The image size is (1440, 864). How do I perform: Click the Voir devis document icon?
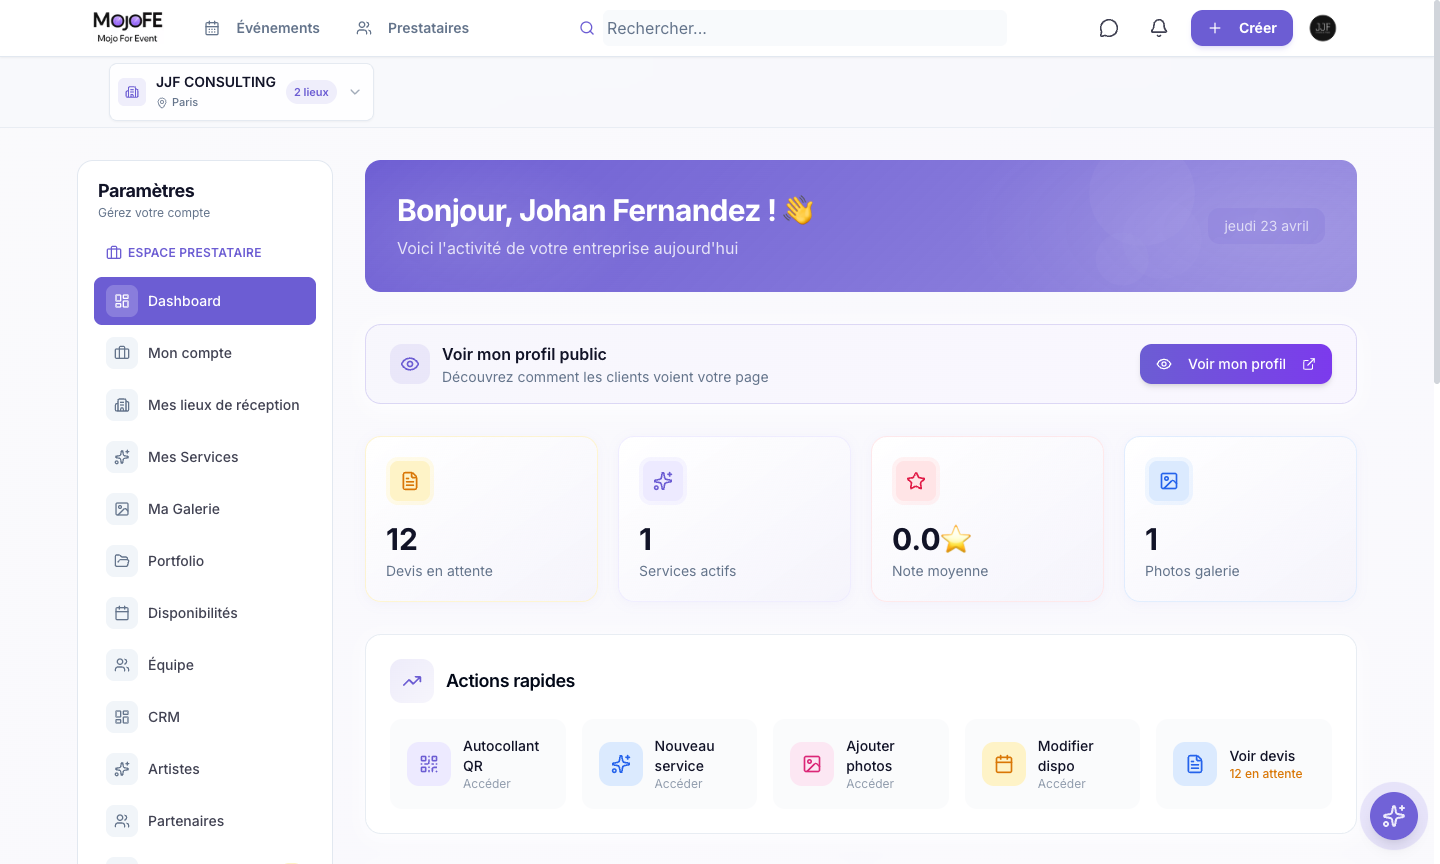(1195, 764)
